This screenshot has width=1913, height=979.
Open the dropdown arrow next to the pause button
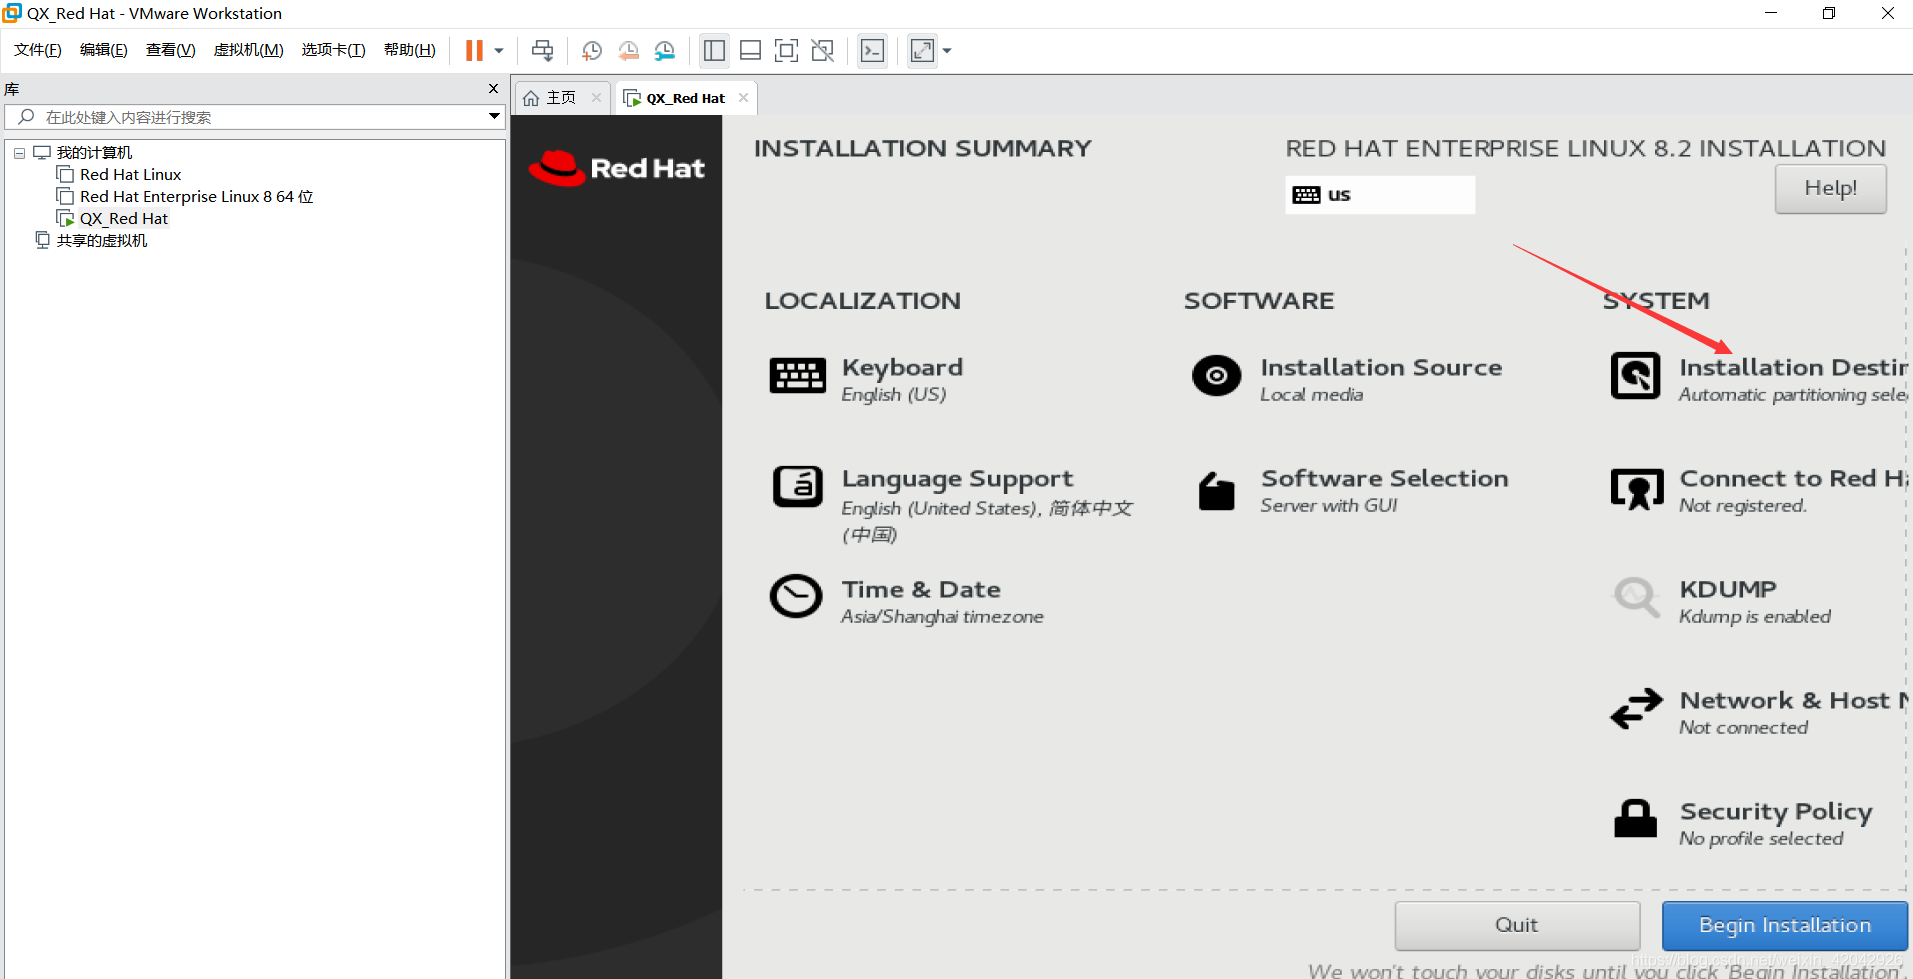click(498, 51)
